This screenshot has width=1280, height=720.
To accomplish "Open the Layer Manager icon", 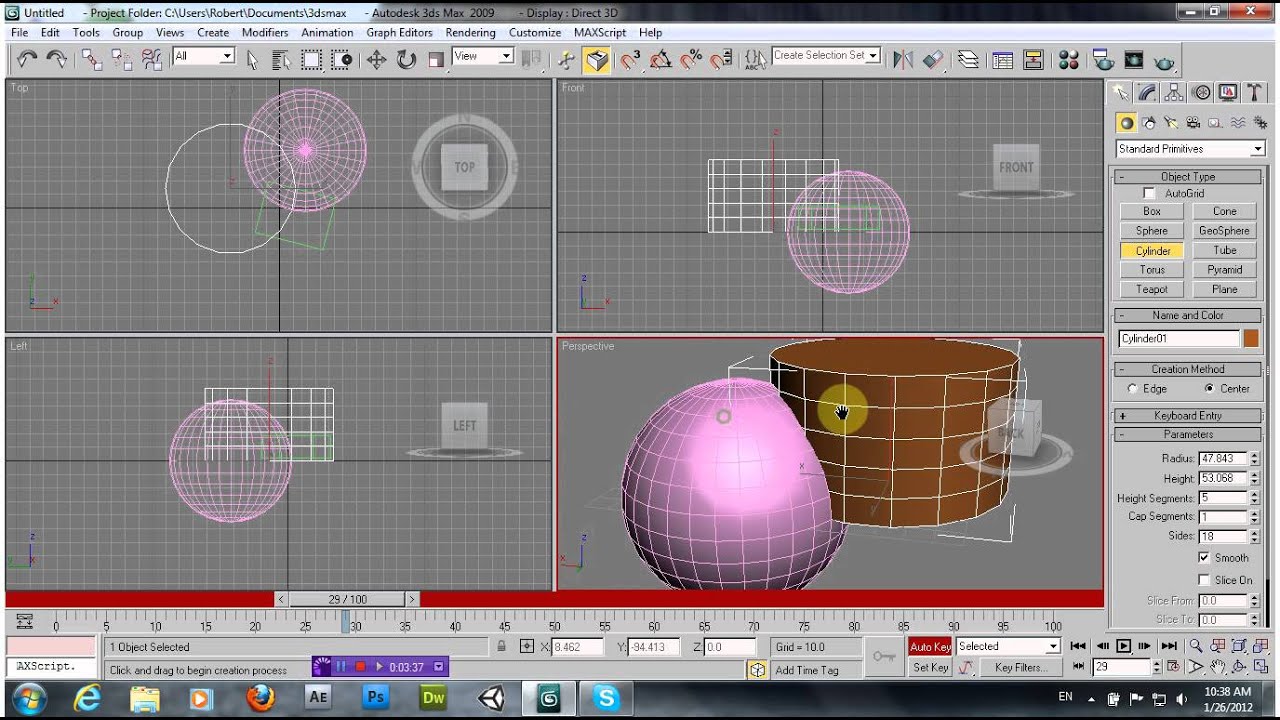I will click(x=968, y=59).
